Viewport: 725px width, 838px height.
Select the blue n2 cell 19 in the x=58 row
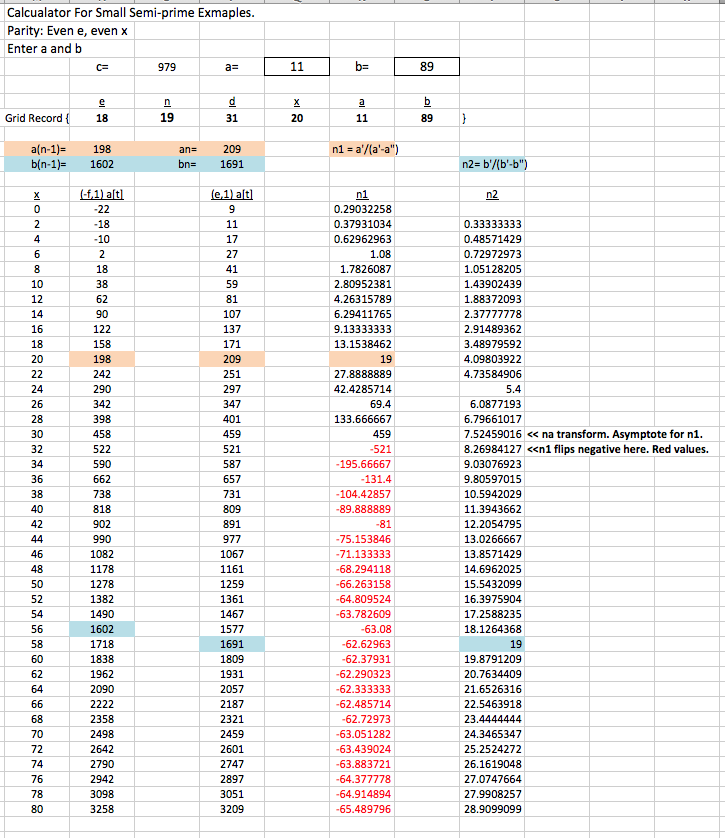[x=492, y=644]
